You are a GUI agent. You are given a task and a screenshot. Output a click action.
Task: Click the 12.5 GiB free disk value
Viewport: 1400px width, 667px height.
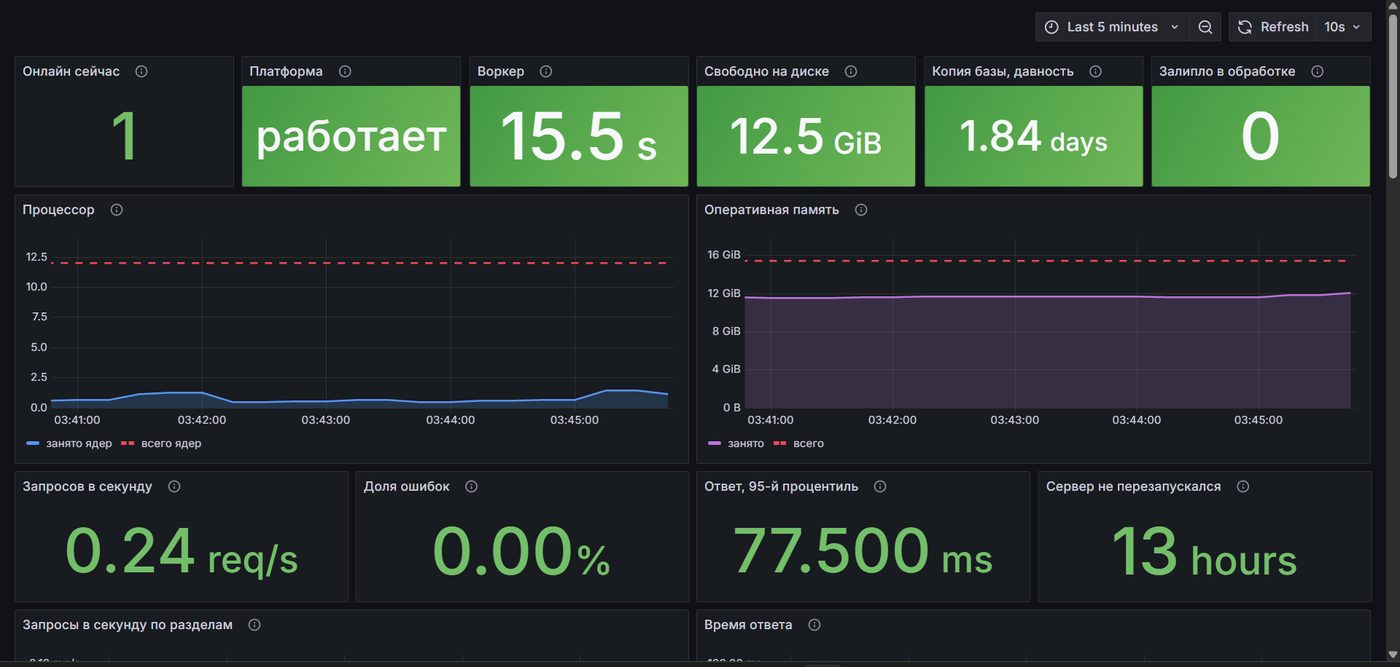coord(806,136)
